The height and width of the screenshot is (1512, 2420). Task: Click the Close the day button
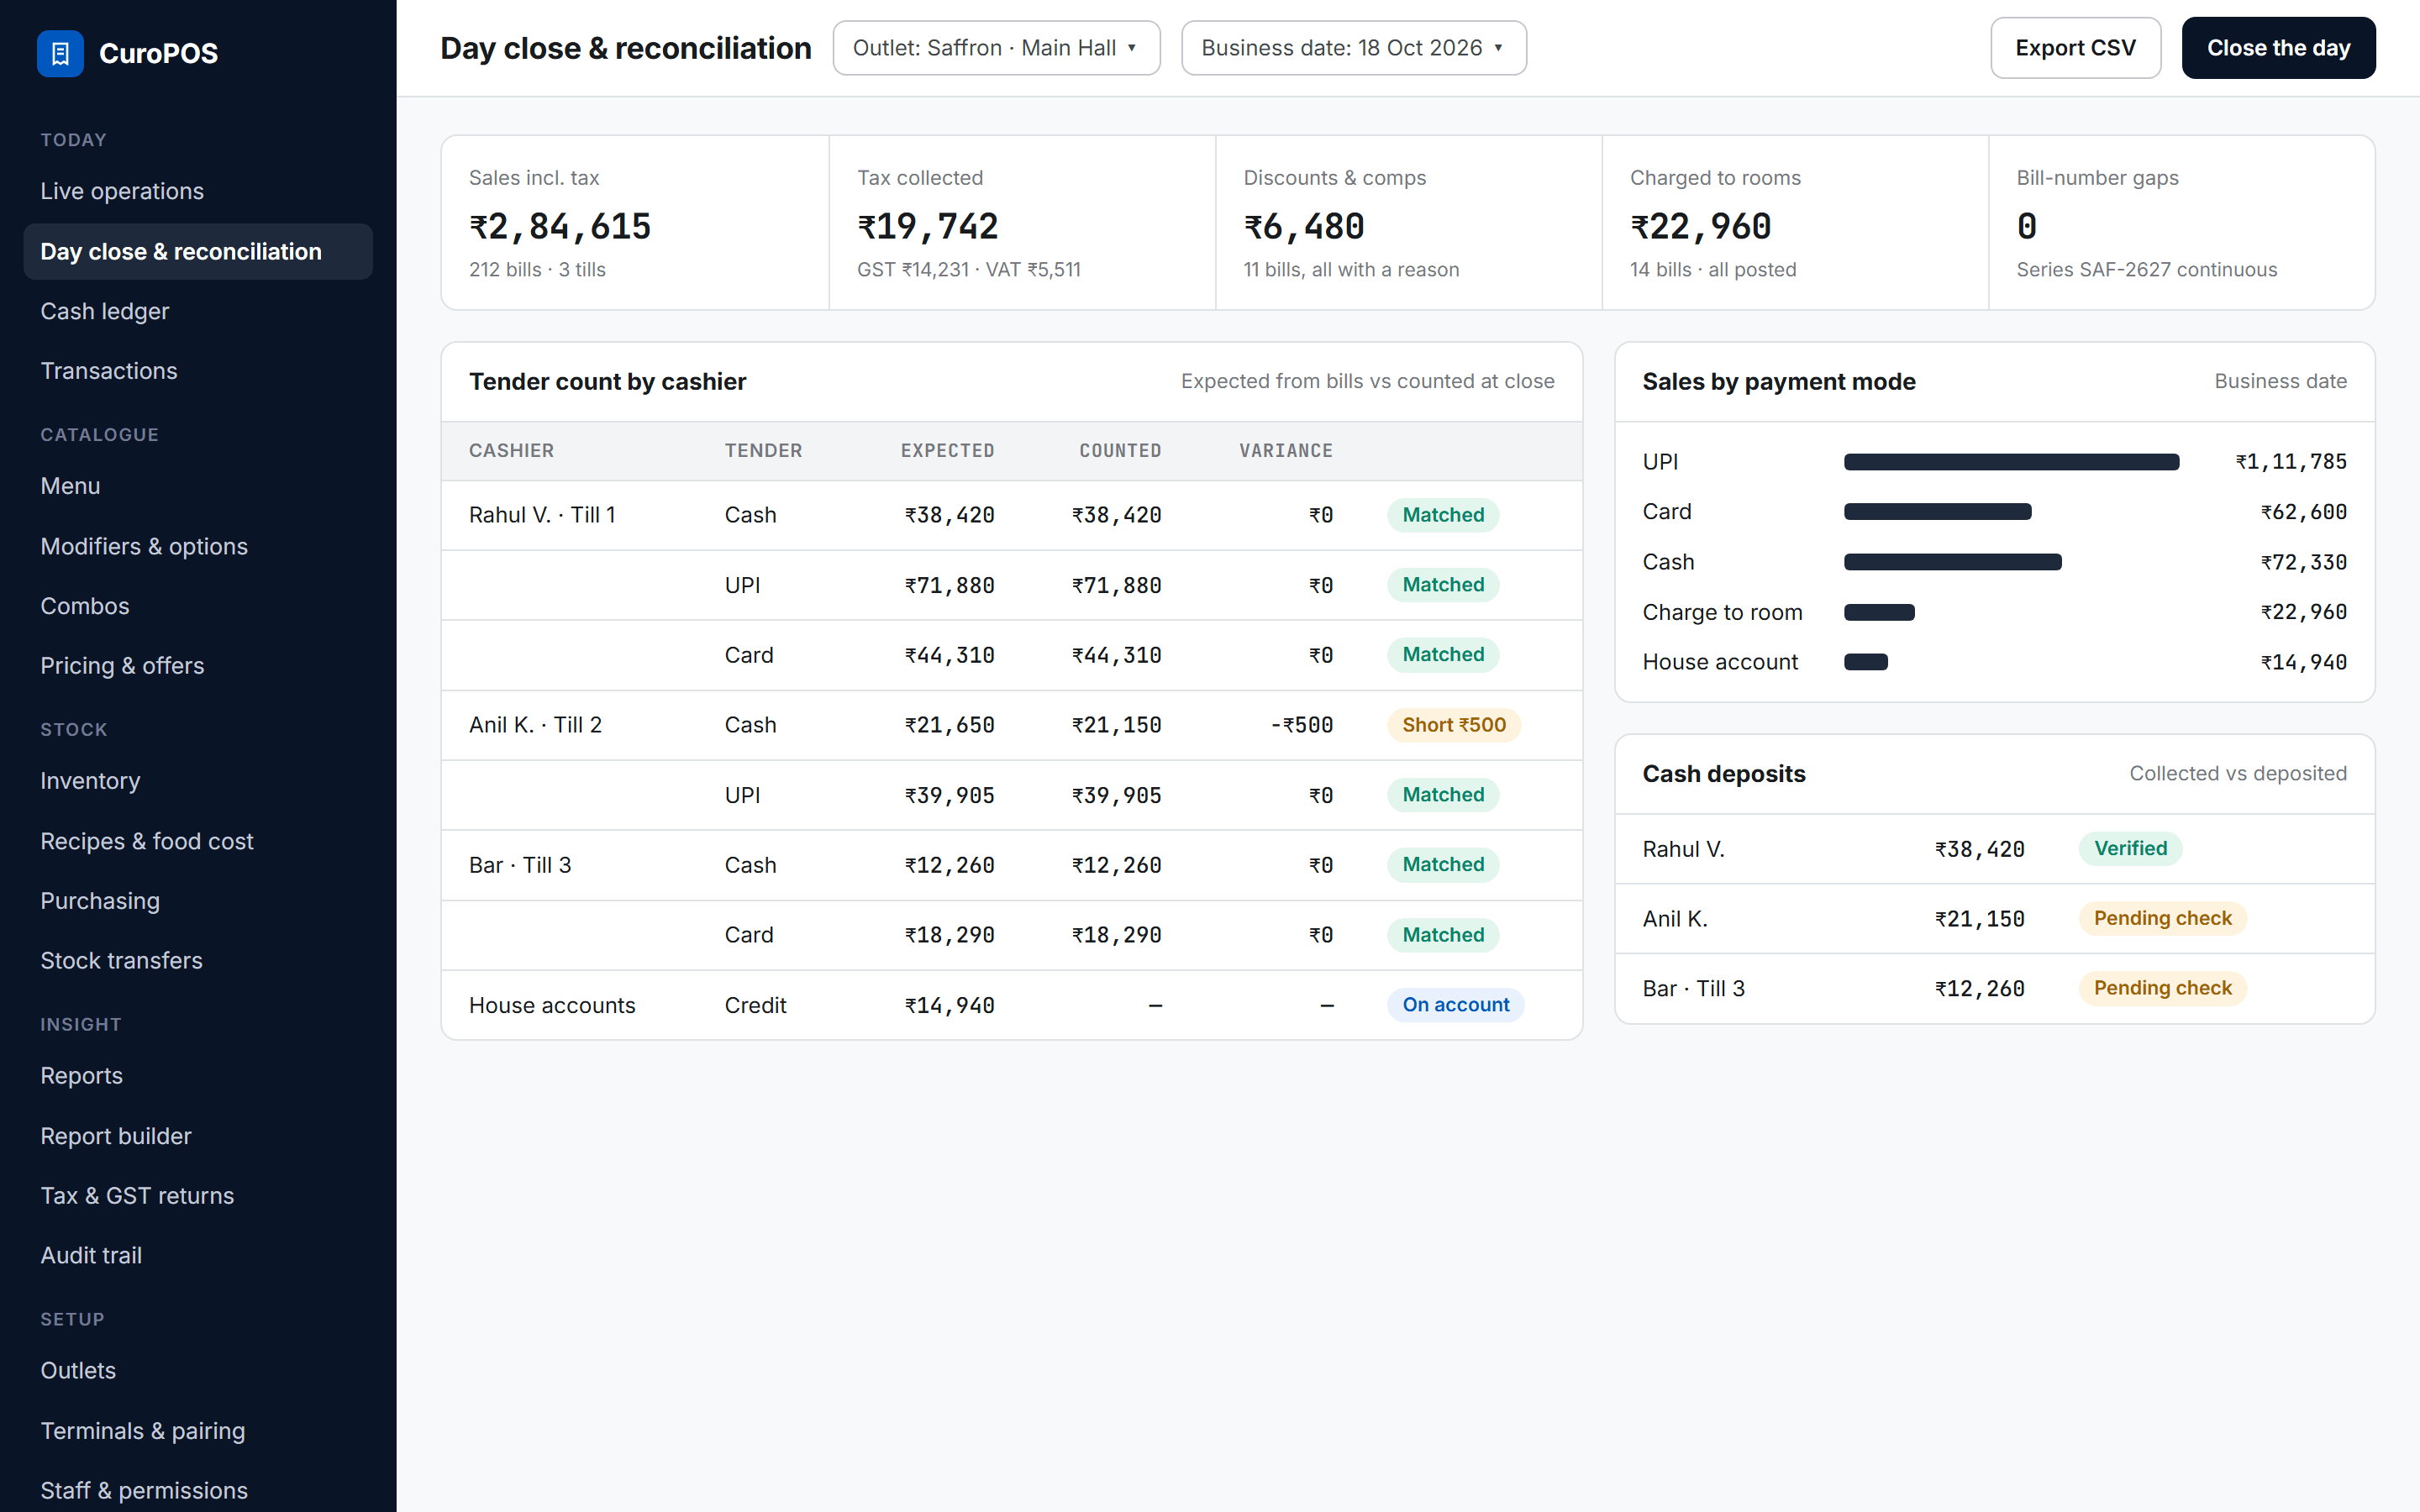point(2278,48)
